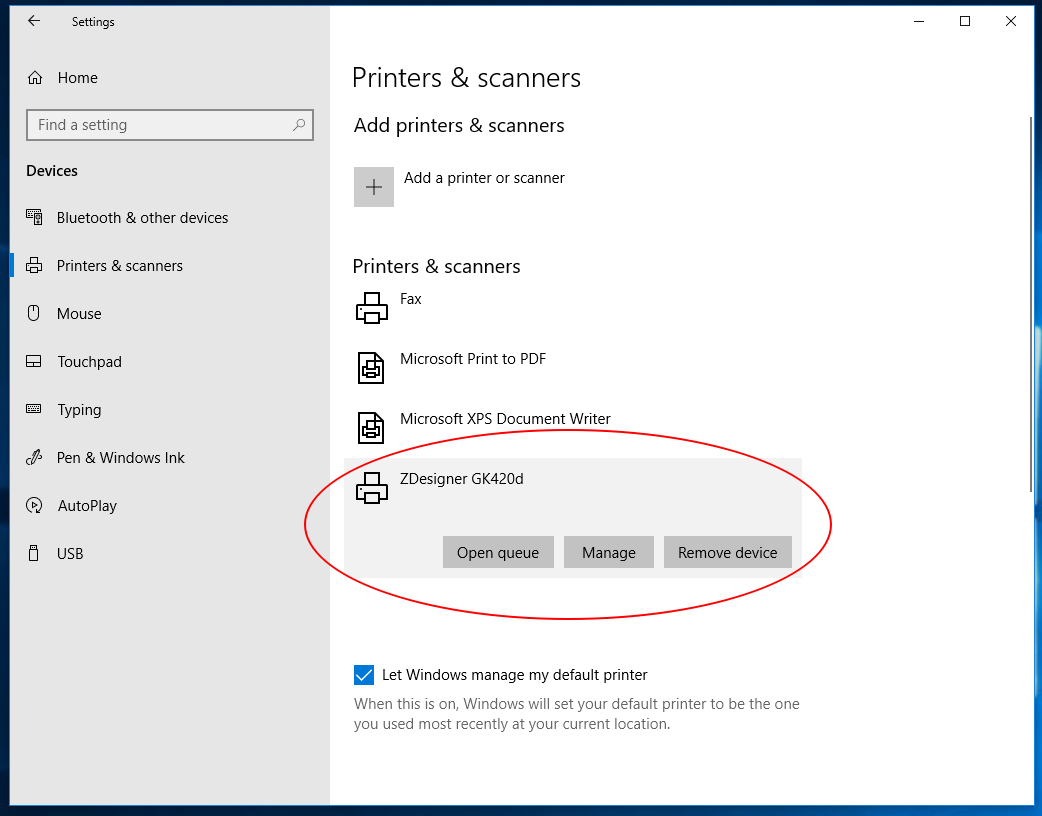Open the Touchpad settings icon
The width and height of the screenshot is (1042, 816).
[36, 361]
